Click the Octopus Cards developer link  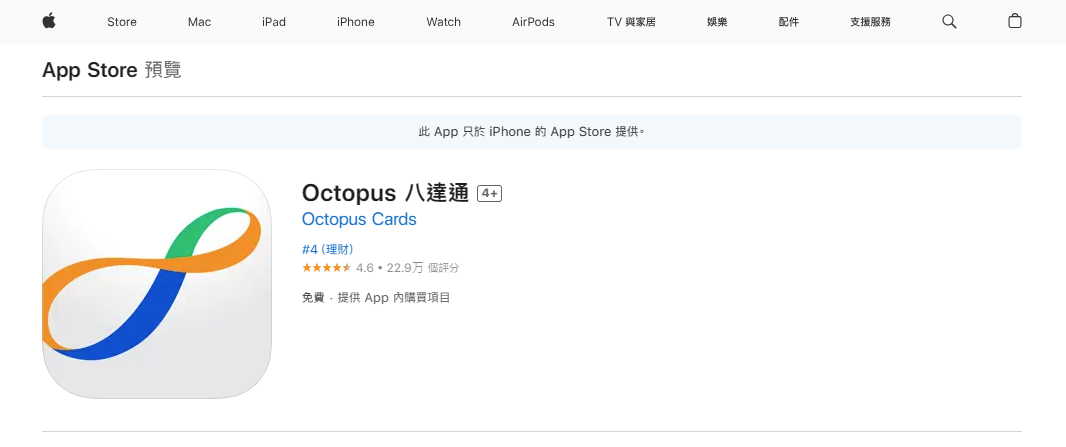(x=359, y=220)
